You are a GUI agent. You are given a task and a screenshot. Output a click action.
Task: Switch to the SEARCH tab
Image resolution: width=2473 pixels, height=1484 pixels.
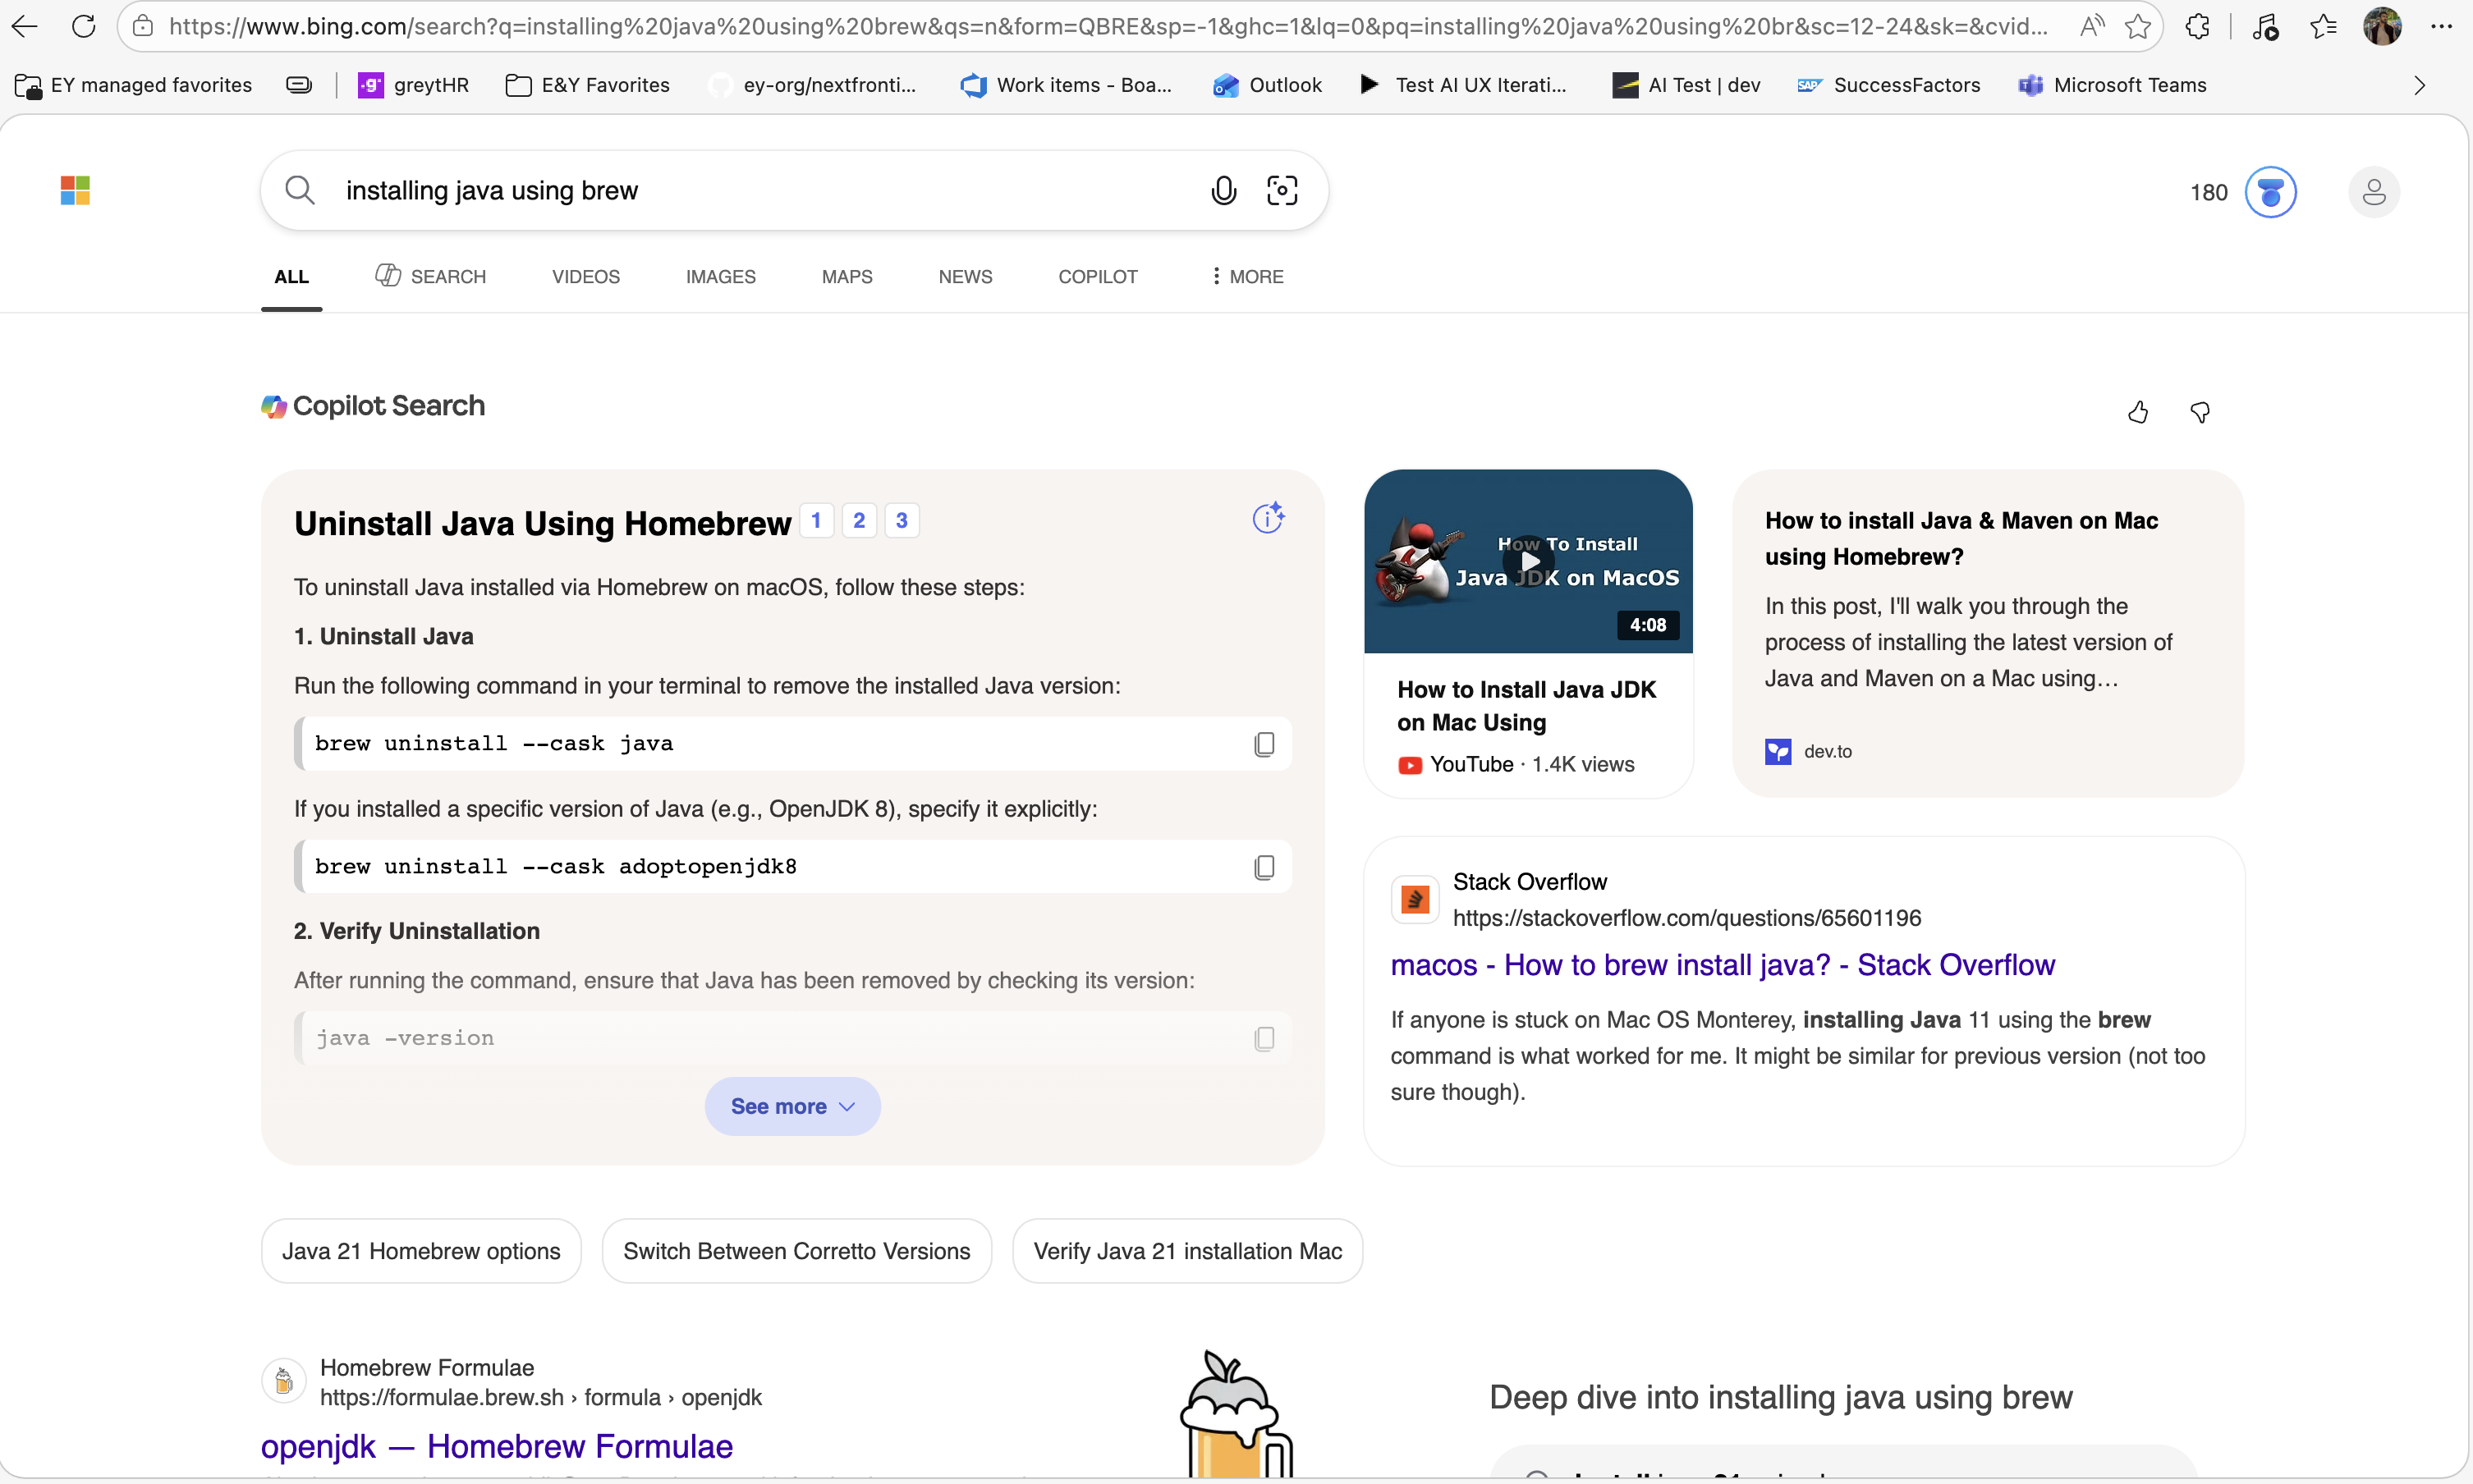[430, 277]
